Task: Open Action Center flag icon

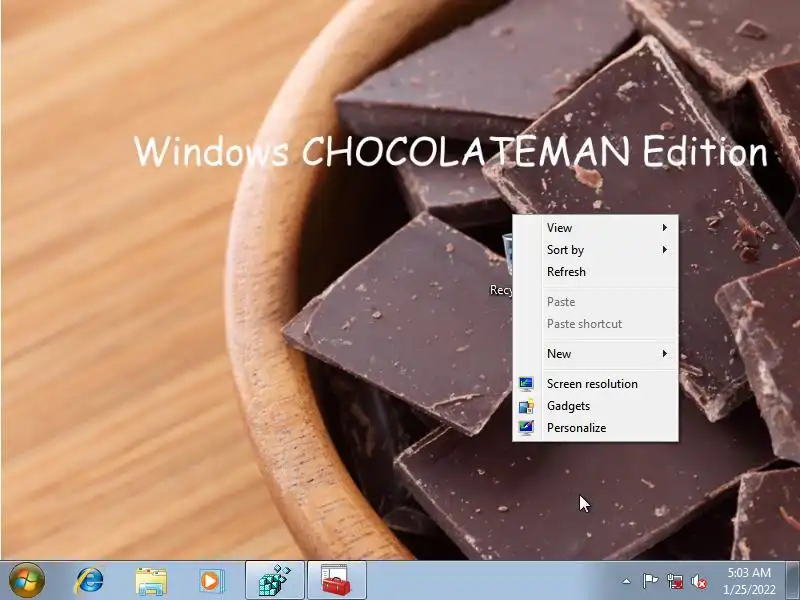Action: click(x=650, y=581)
